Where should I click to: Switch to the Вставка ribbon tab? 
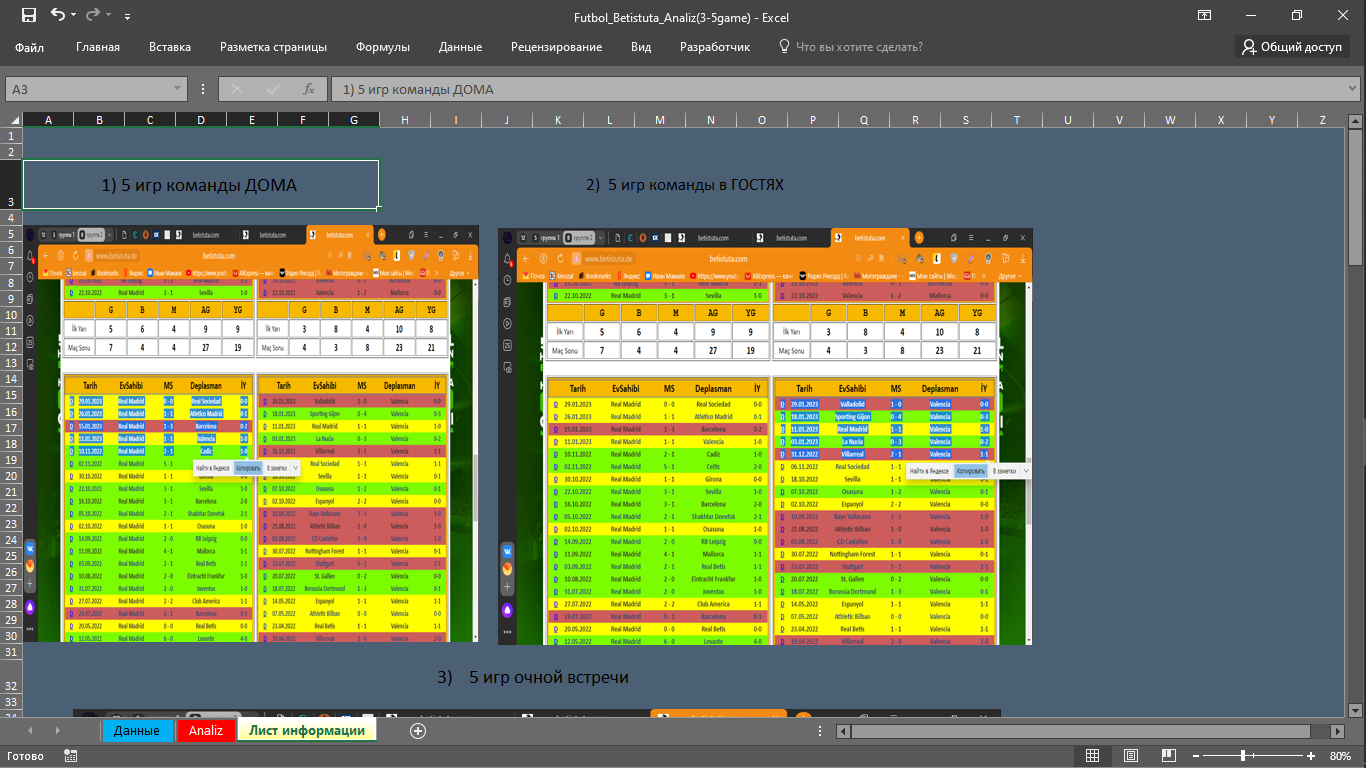170,47
